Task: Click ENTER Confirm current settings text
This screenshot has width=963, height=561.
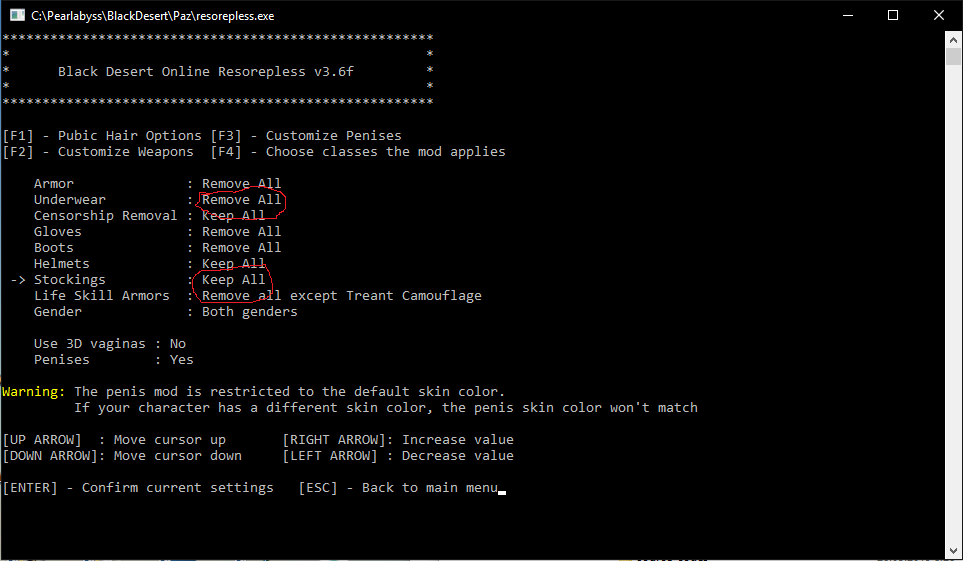Action: click(x=138, y=488)
